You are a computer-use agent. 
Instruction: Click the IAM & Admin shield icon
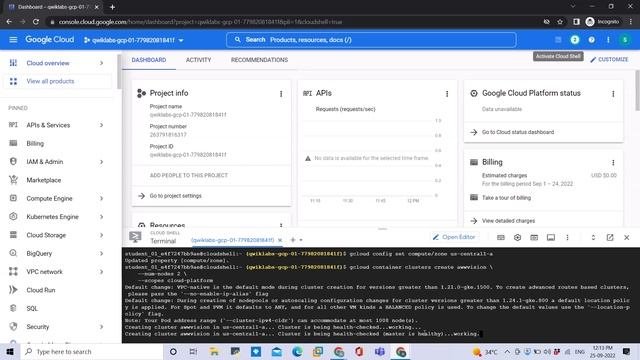point(13,162)
